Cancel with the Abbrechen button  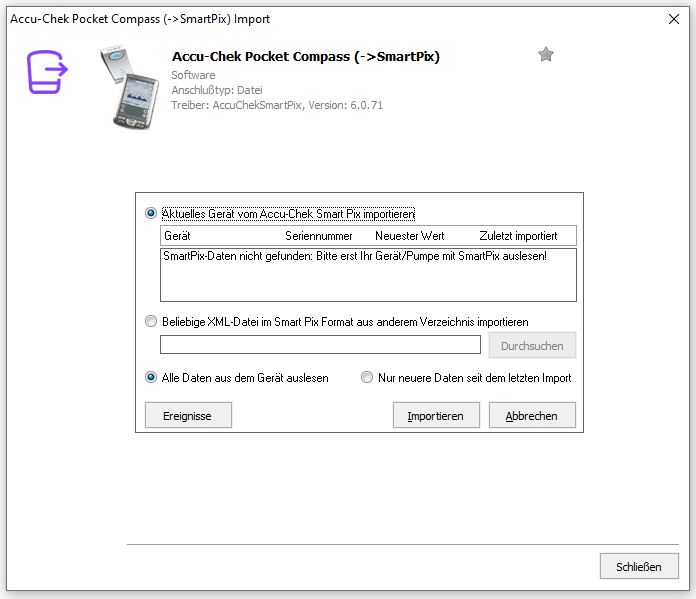click(x=532, y=416)
